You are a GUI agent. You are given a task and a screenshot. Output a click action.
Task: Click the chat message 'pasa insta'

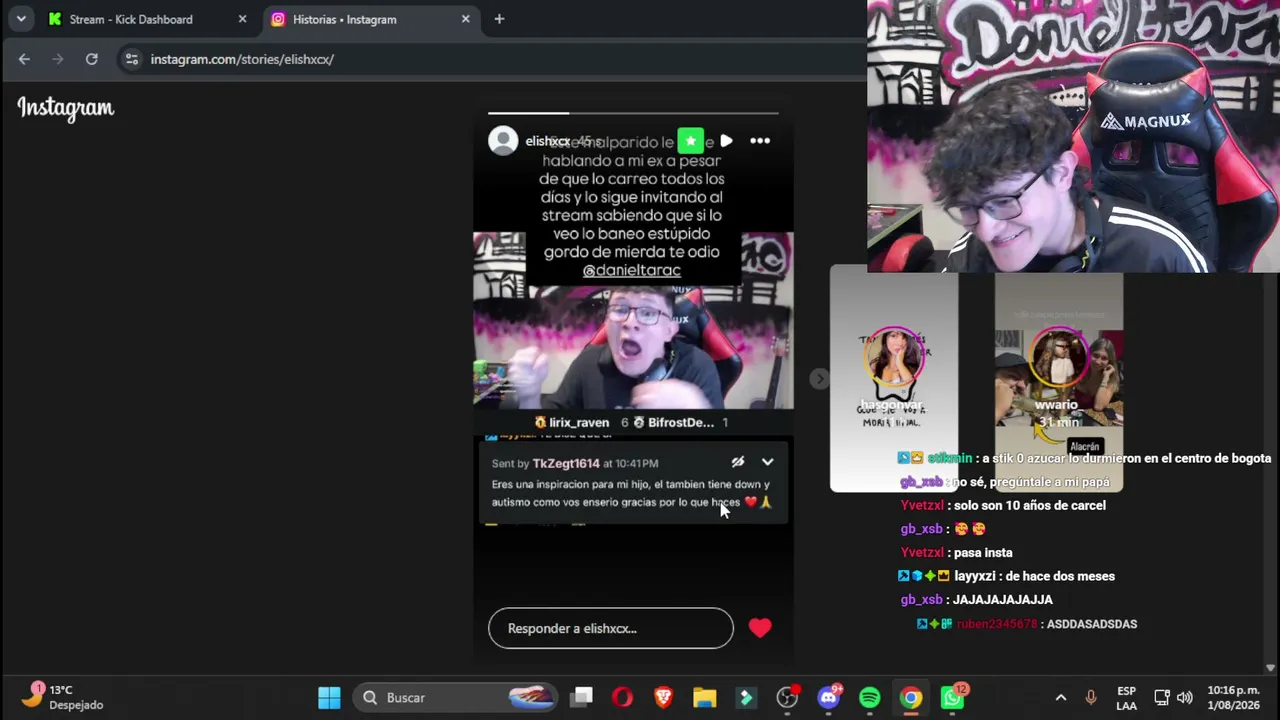coord(983,552)
